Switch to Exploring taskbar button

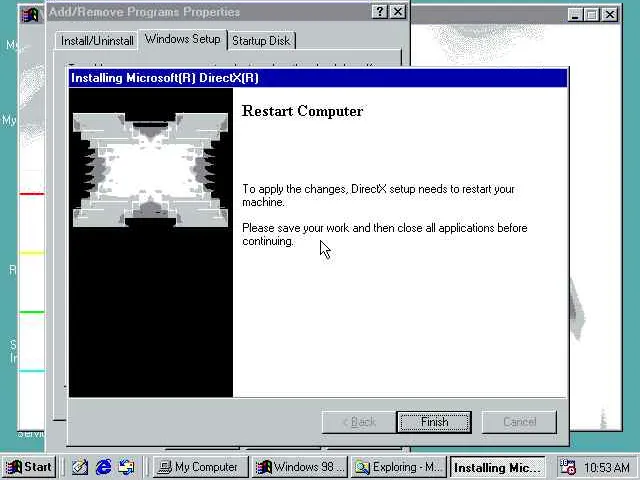point(398,467)
